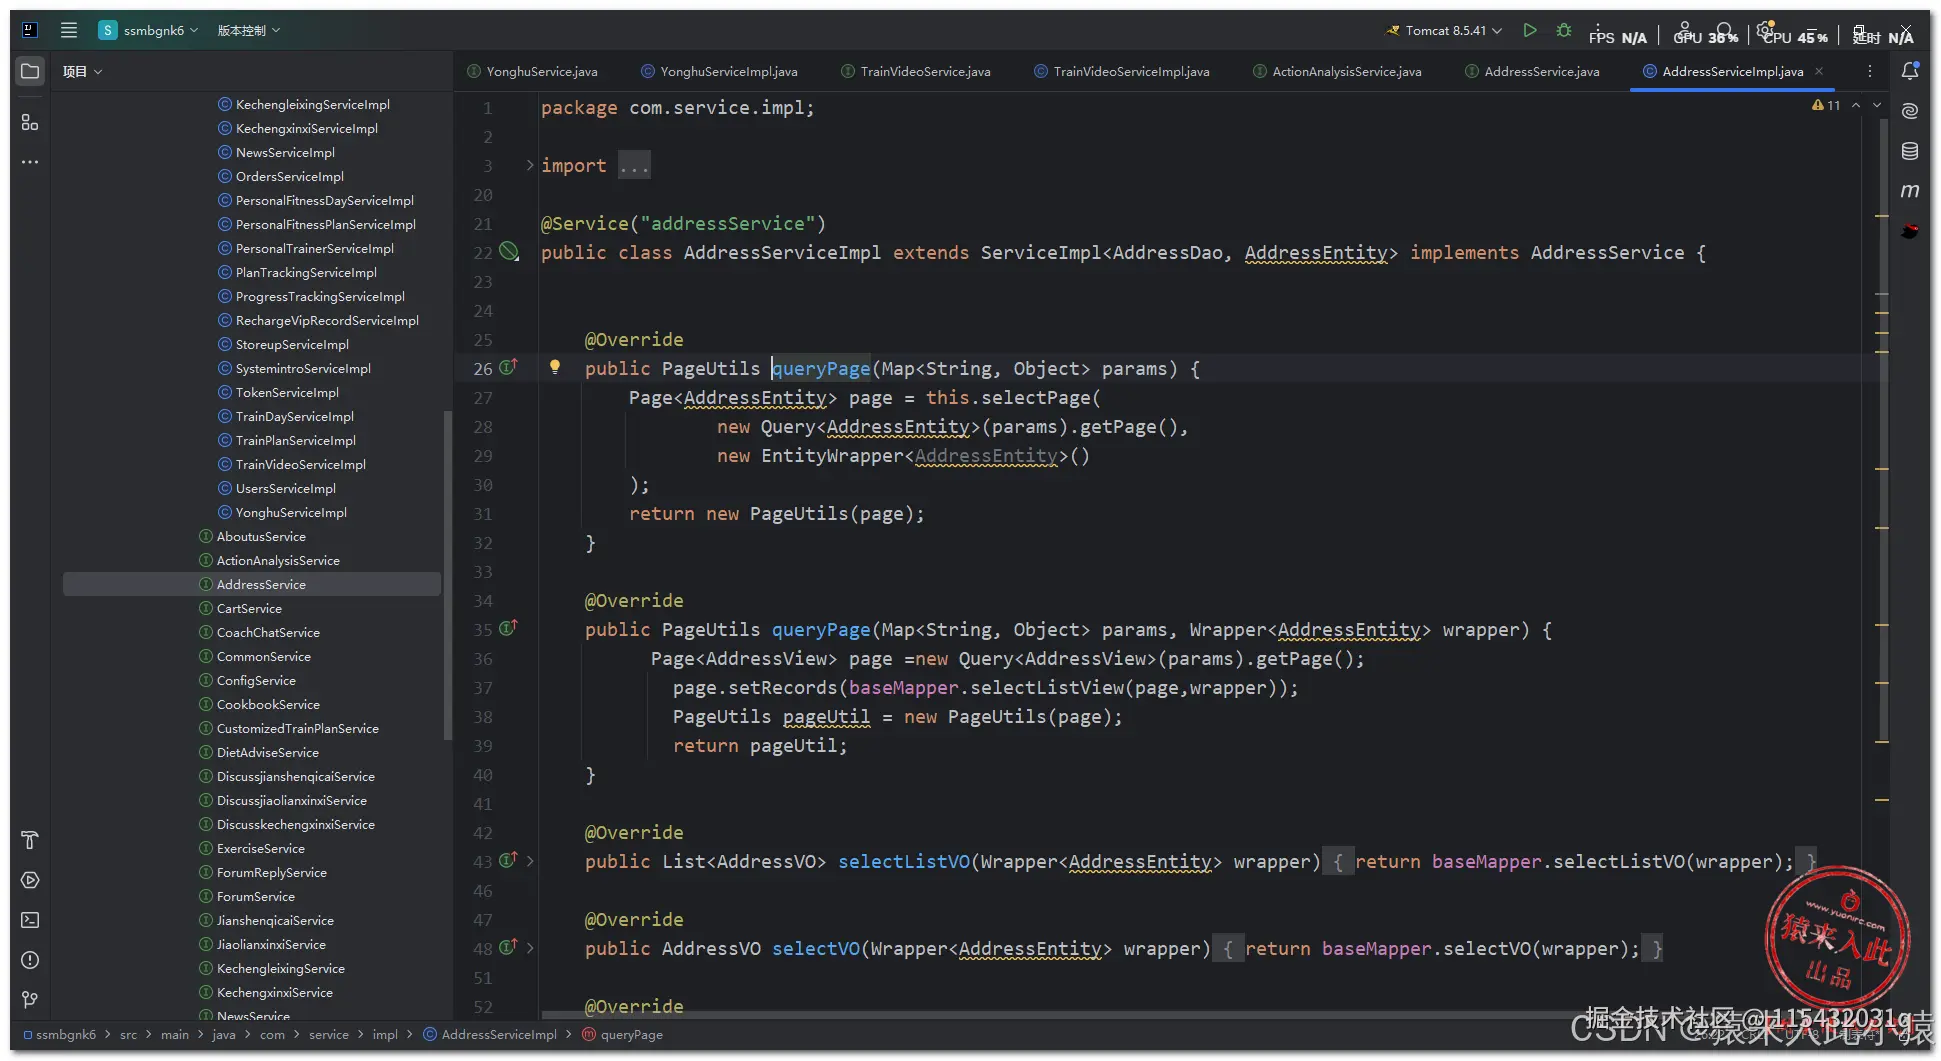
Task: Open the Structure tool window
Action: click(x=30, y=122)
